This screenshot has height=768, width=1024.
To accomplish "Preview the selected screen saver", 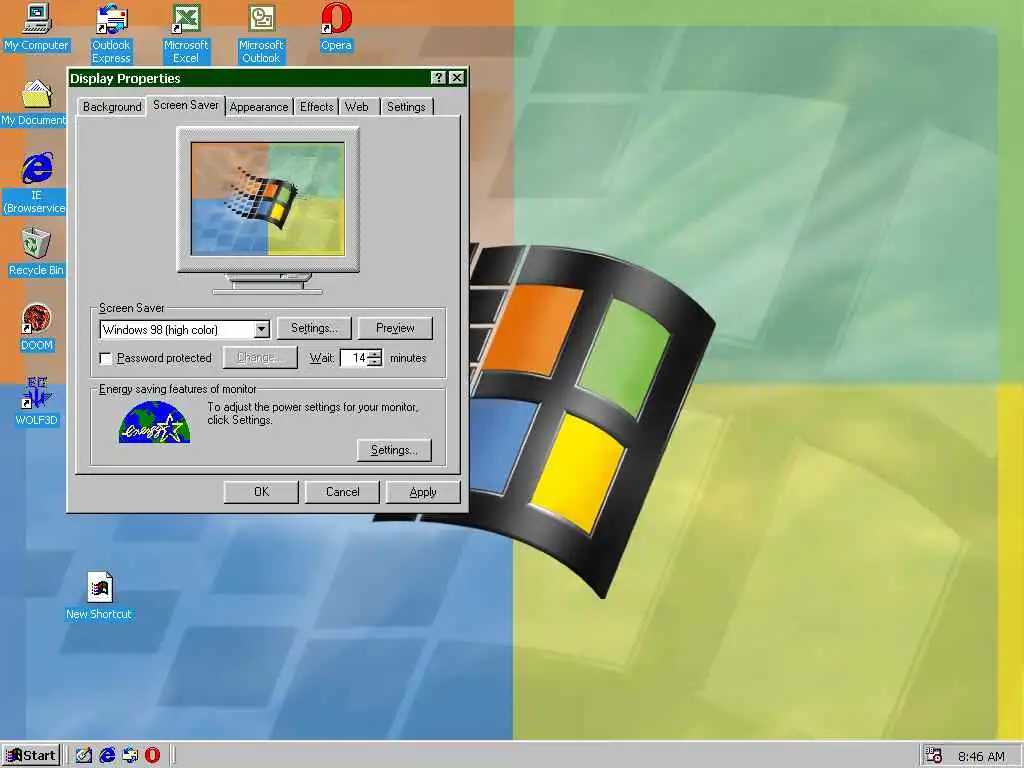I will tap(395, 328).
